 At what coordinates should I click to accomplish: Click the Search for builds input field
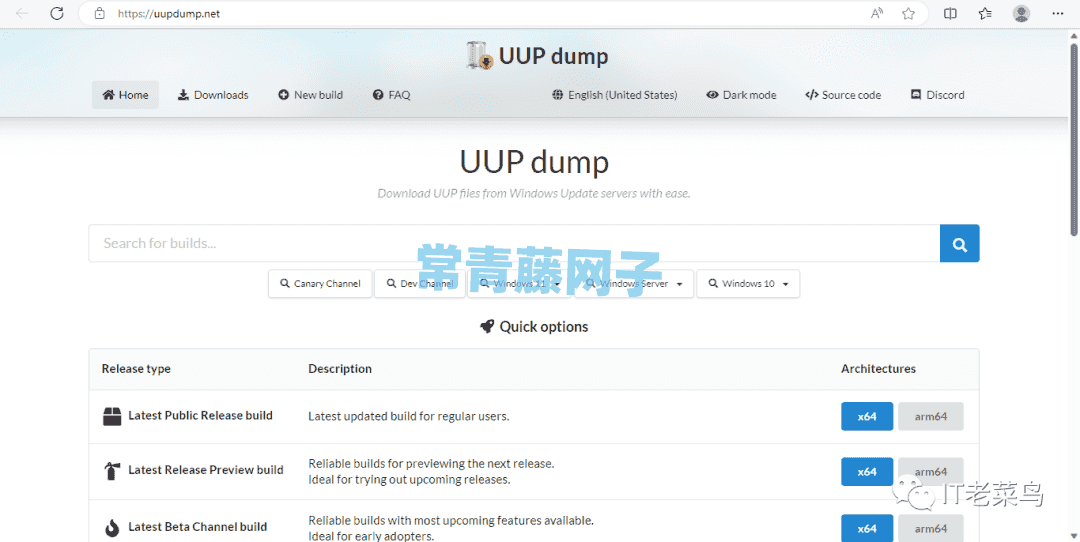(x=514, y=243)
